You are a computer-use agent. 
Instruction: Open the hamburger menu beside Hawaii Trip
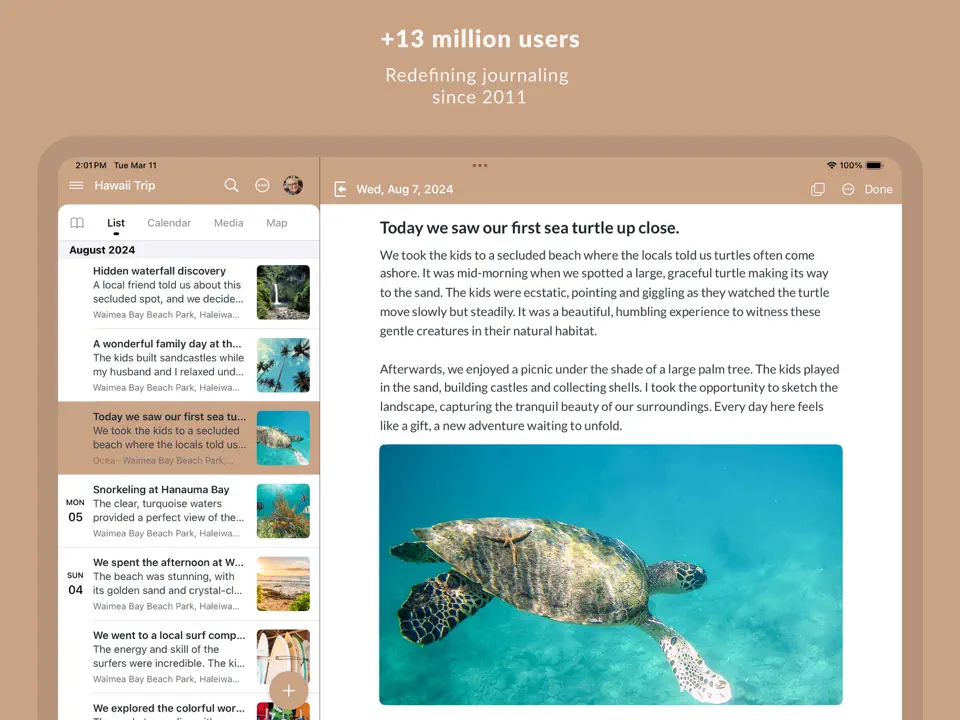pyautogui.click(x=76, y=186)
